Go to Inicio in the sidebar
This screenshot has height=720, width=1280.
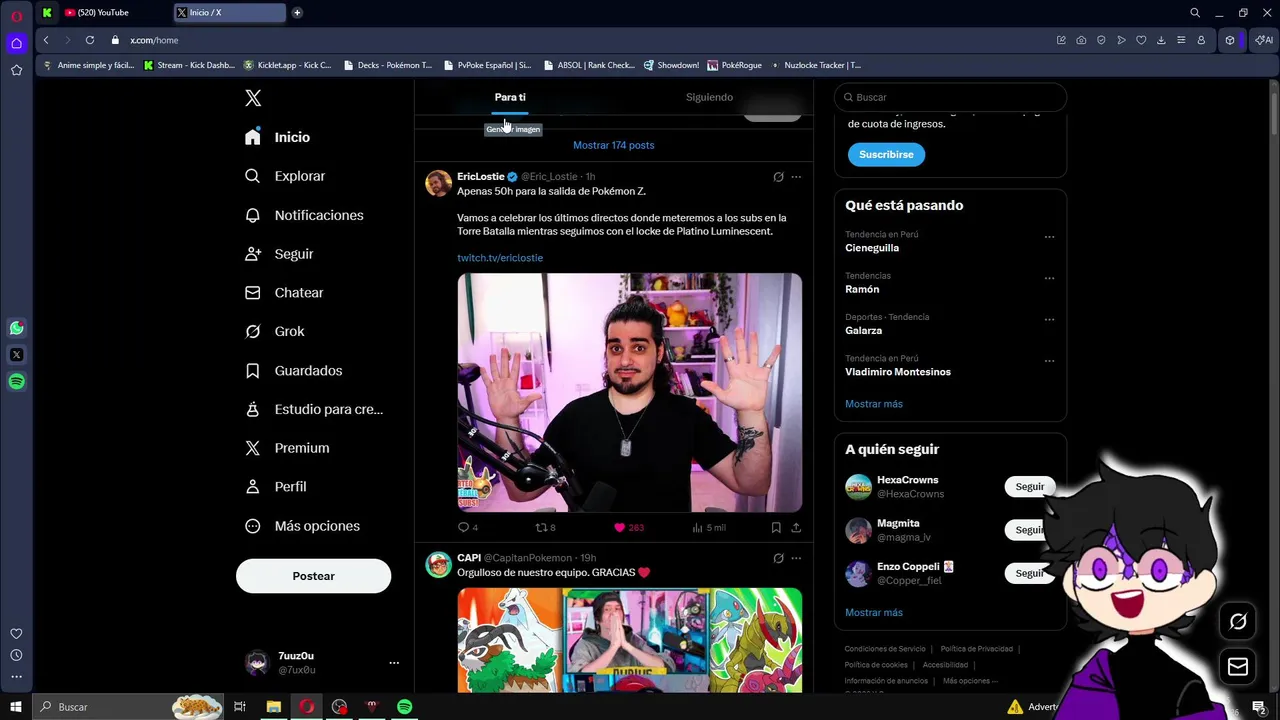278,137
